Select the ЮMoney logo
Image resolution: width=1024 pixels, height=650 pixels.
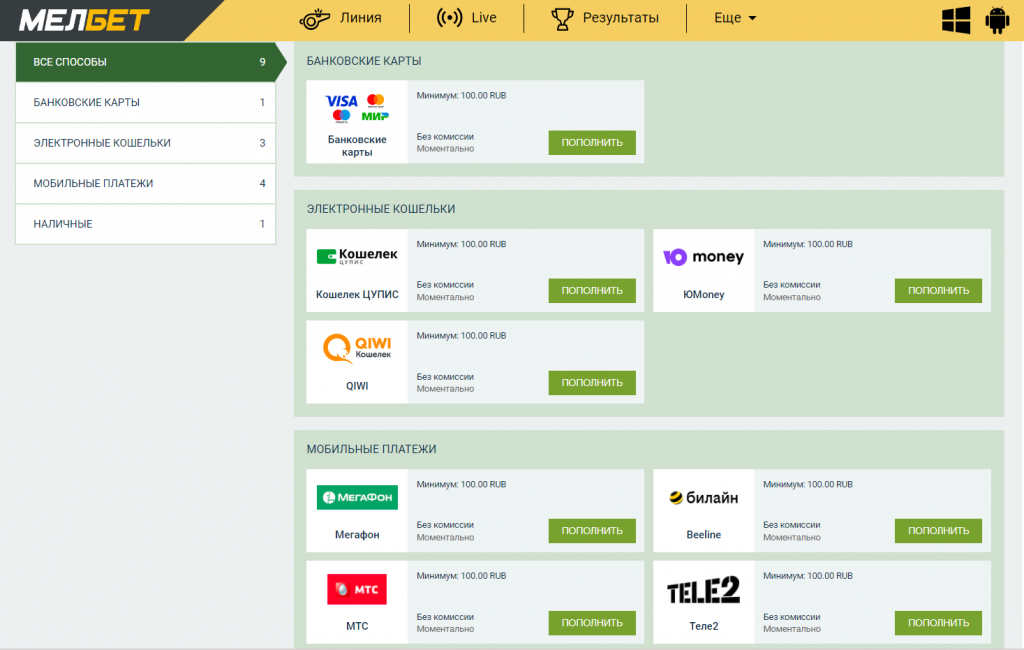(703, 257)
